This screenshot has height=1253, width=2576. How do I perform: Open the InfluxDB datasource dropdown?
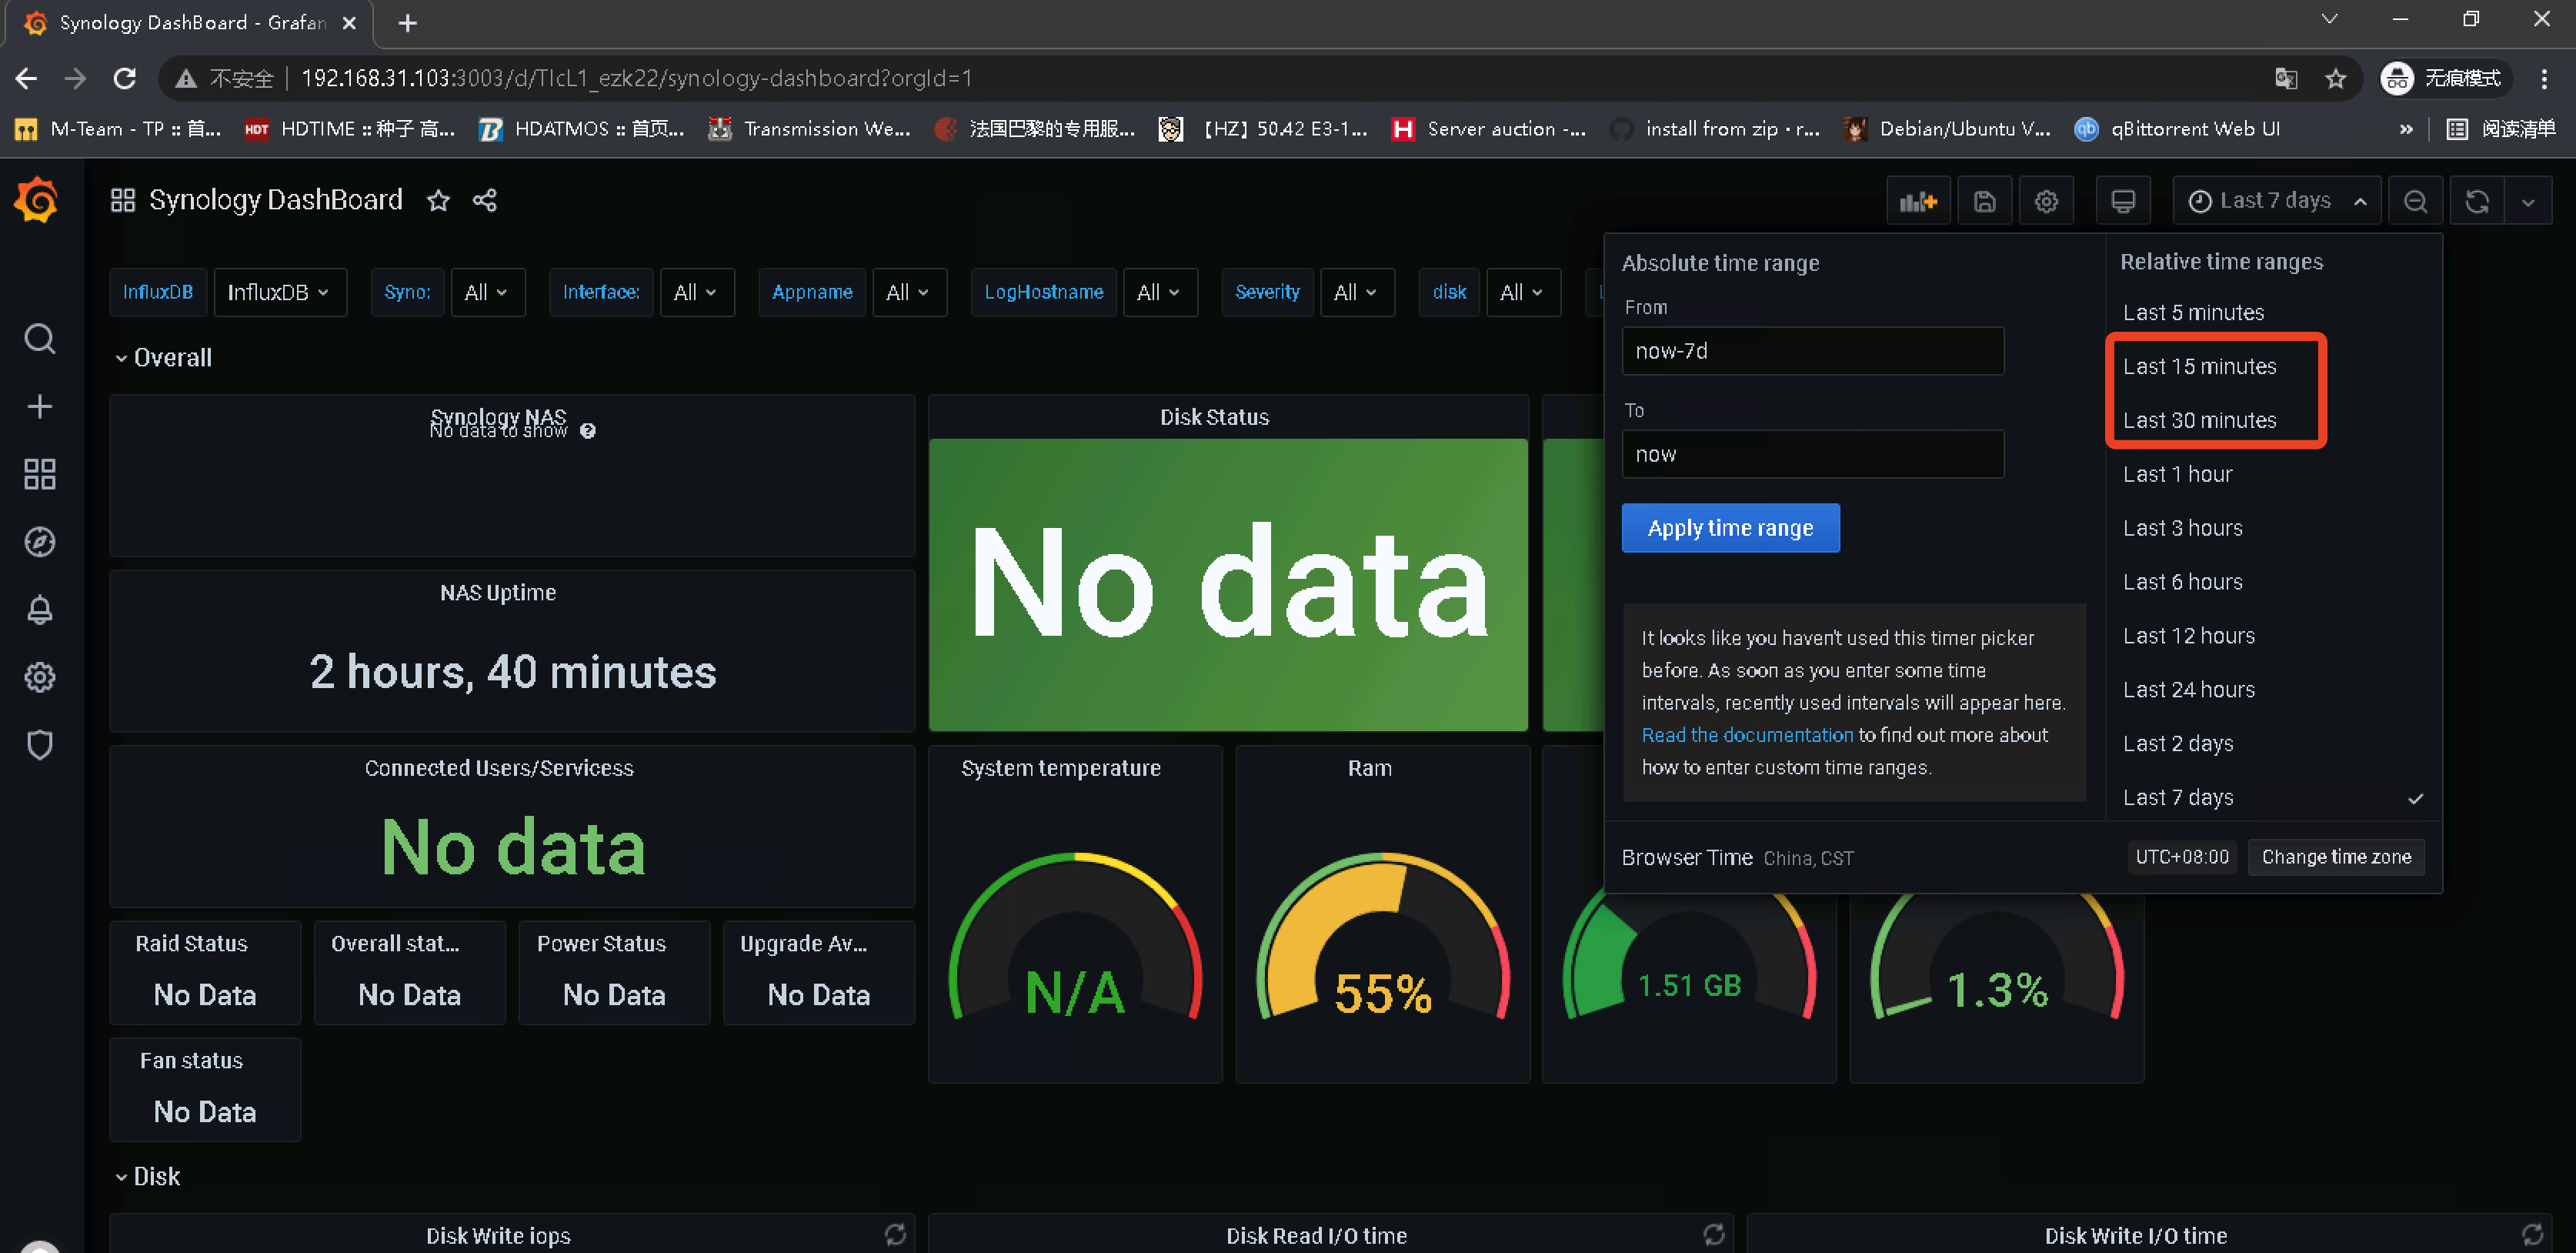pyautogui.click(x=280, y=292)
